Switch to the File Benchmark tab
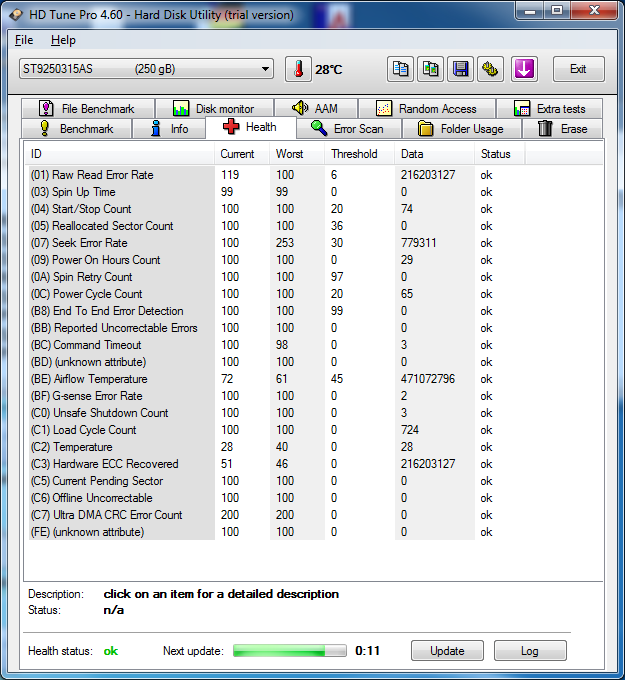Viewport: 625px width, 680px height. click(x=88, y=108)
